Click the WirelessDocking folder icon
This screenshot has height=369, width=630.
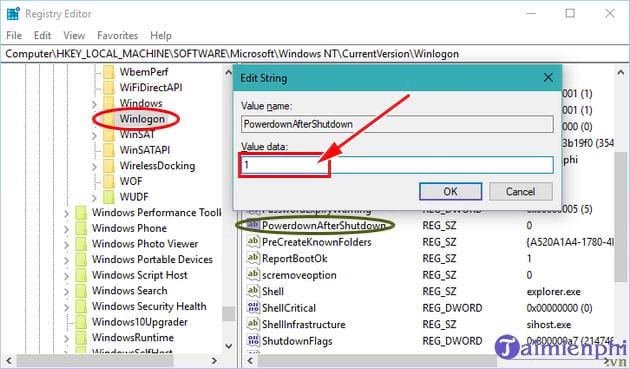[108, 166]
